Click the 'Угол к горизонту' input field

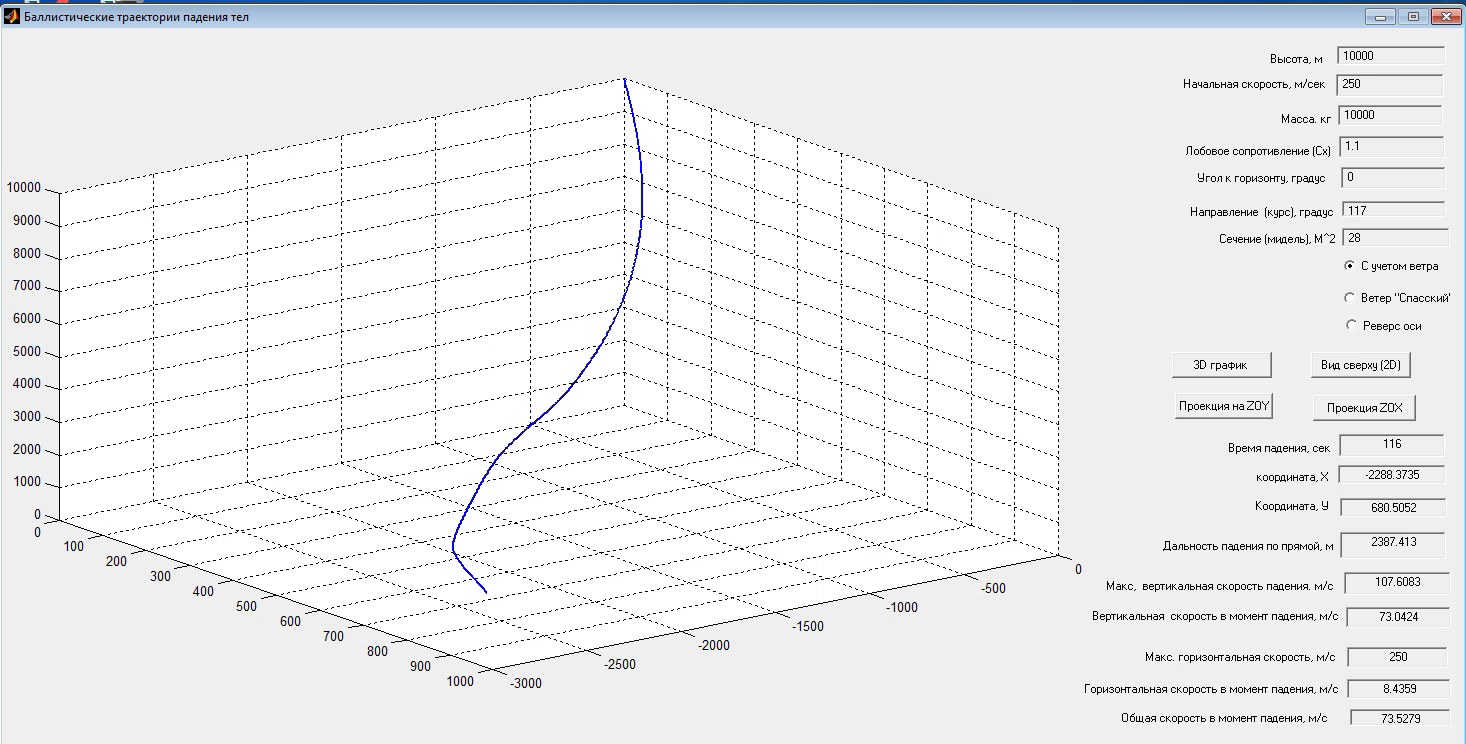click(1393, 177)
